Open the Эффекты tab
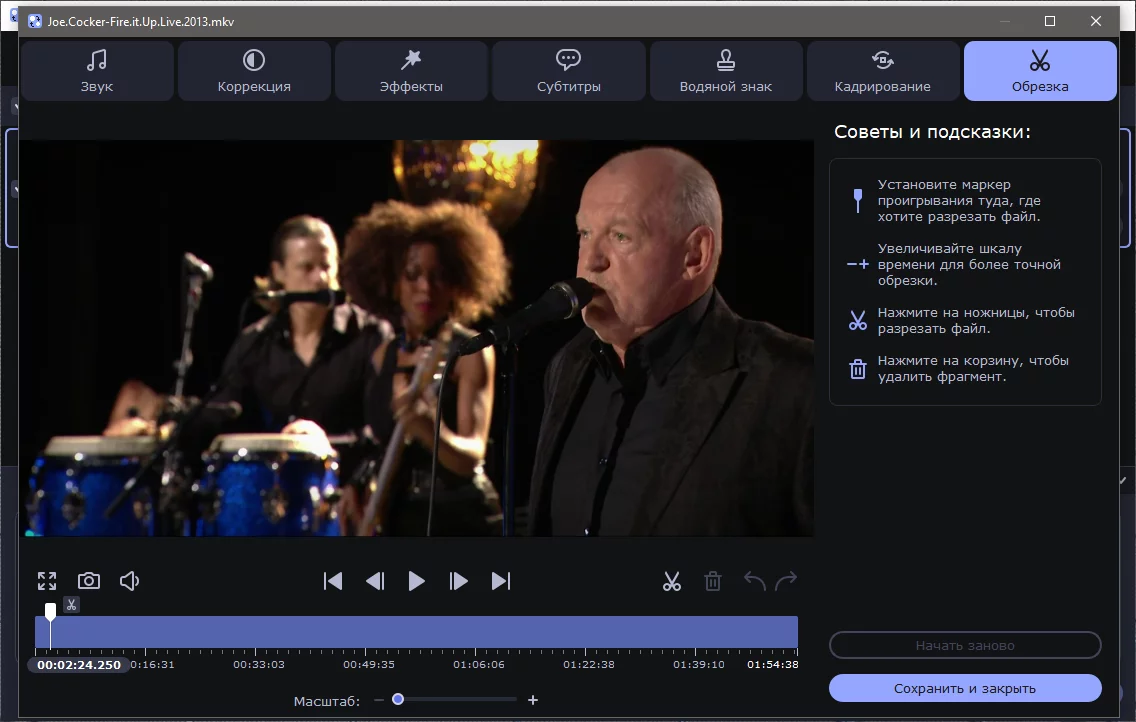Image resolution: width=1136 pixels, height=722 pixels. click(412, 71)
